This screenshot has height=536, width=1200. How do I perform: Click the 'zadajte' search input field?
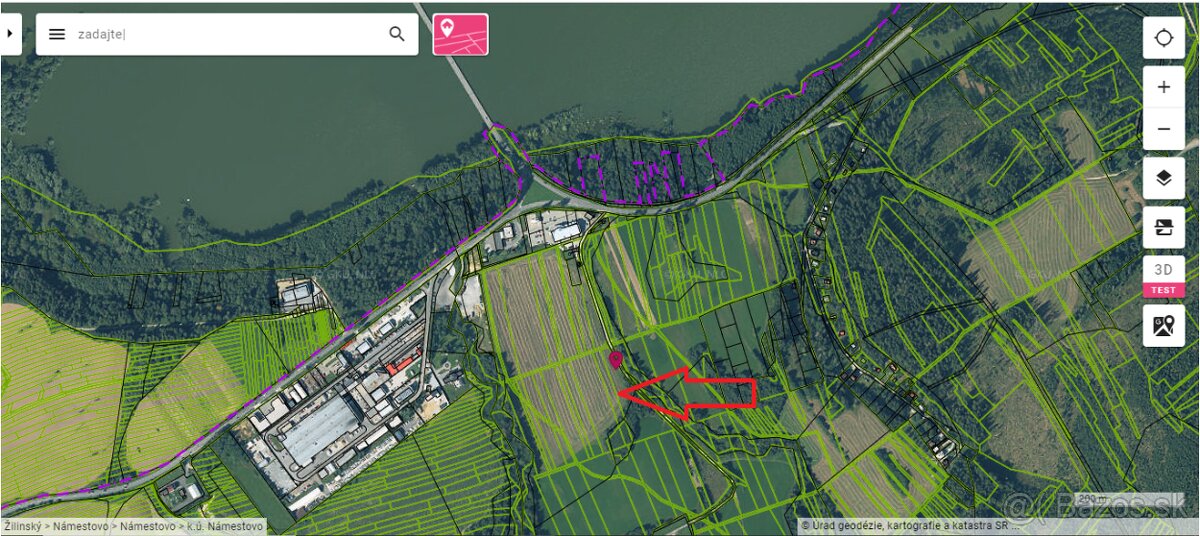click(228, 34)
